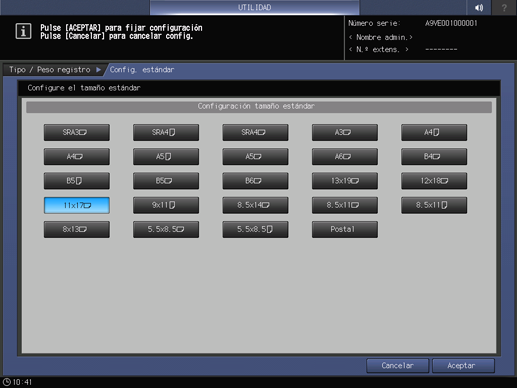
Task: Choose the A3 landscape size button
Action: tap(345, 132)
